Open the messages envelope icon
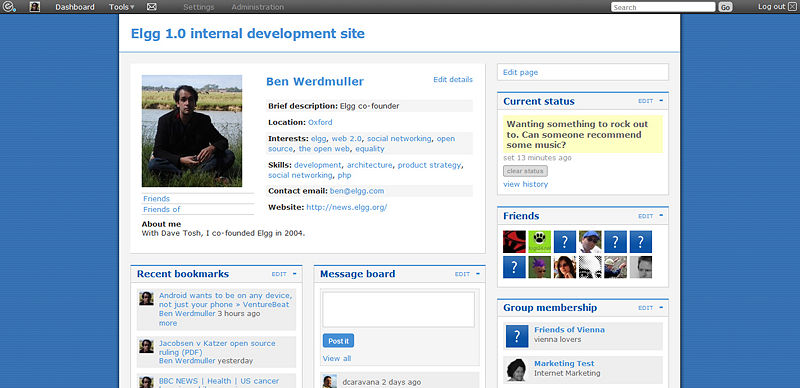The height and width of the screenshot is (388, 800). click(152, 7)
